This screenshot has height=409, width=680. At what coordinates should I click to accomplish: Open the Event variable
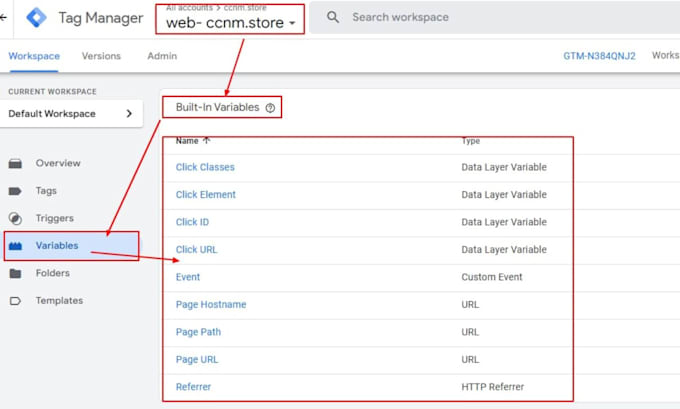[188, 277]
